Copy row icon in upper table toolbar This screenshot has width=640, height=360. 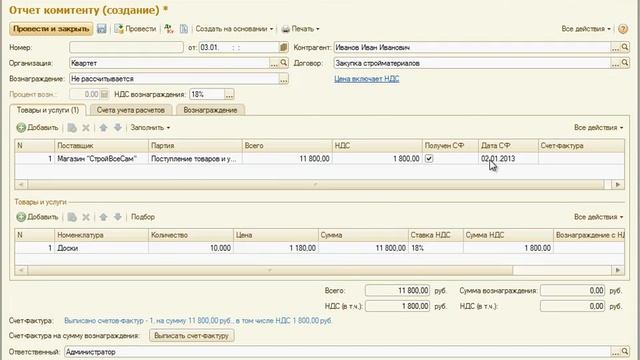coord(72,128)
